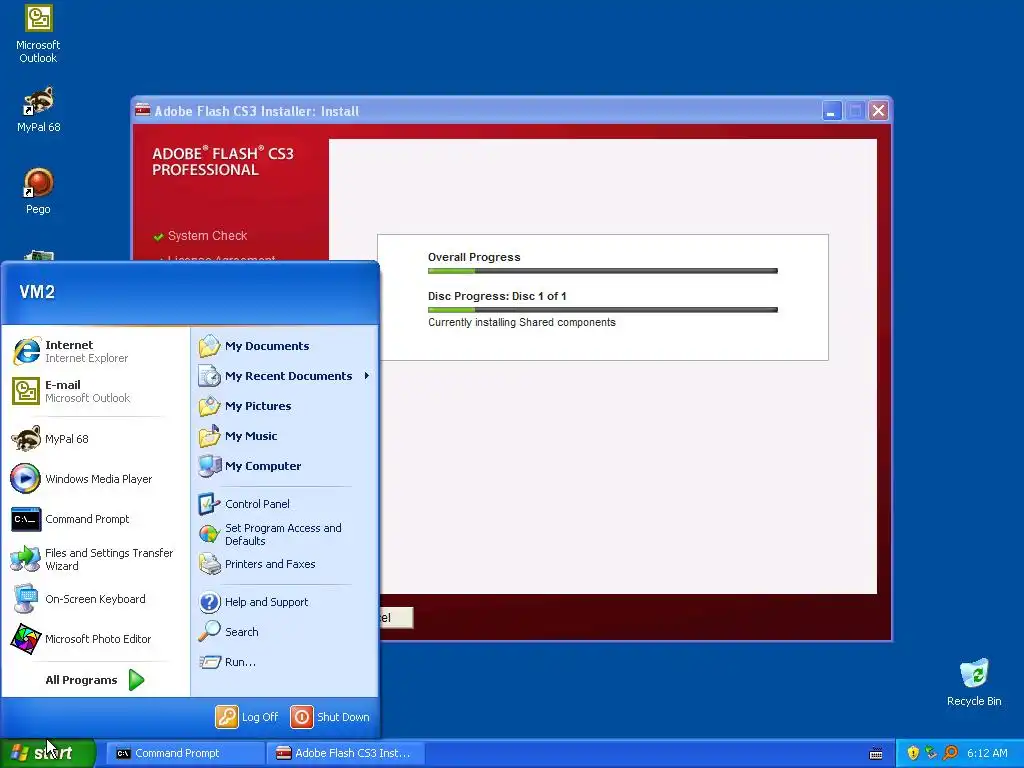
Task: Open Help and Support
Action: [x=253, y=601]
